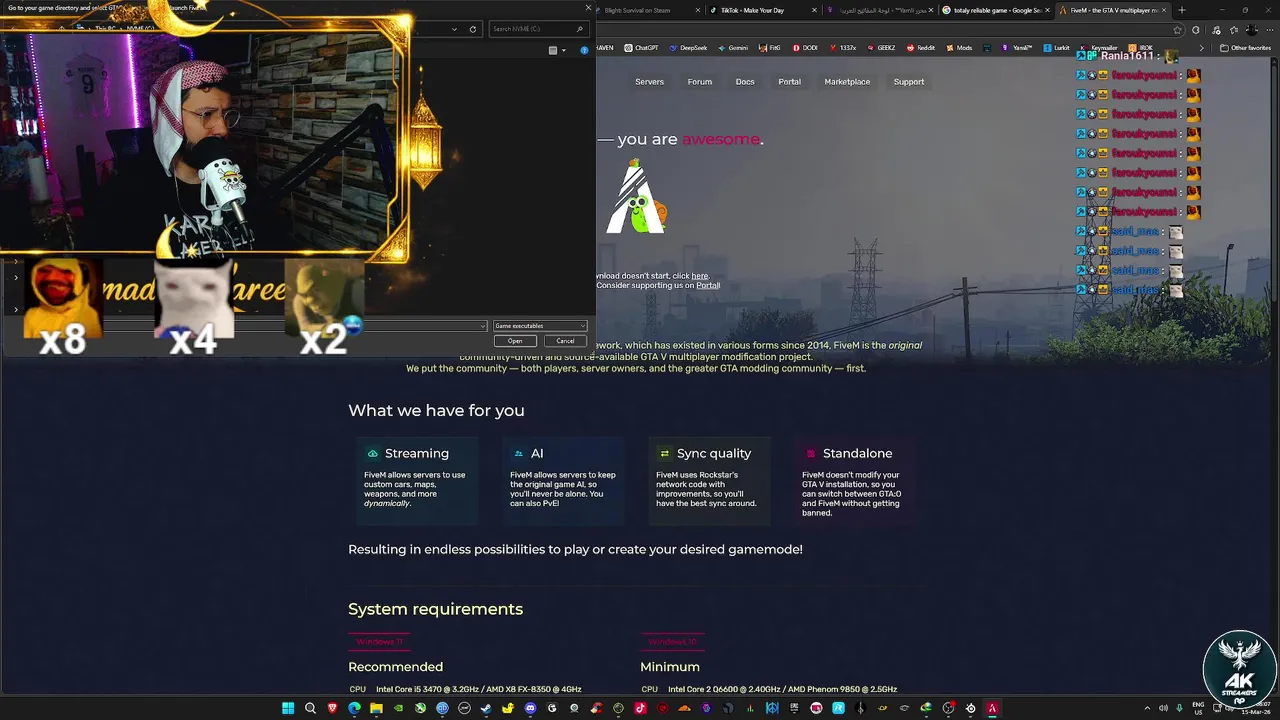
Task: Open the Lurkit bookmark
Action: pyautogui.click(x=1056, y=48)
